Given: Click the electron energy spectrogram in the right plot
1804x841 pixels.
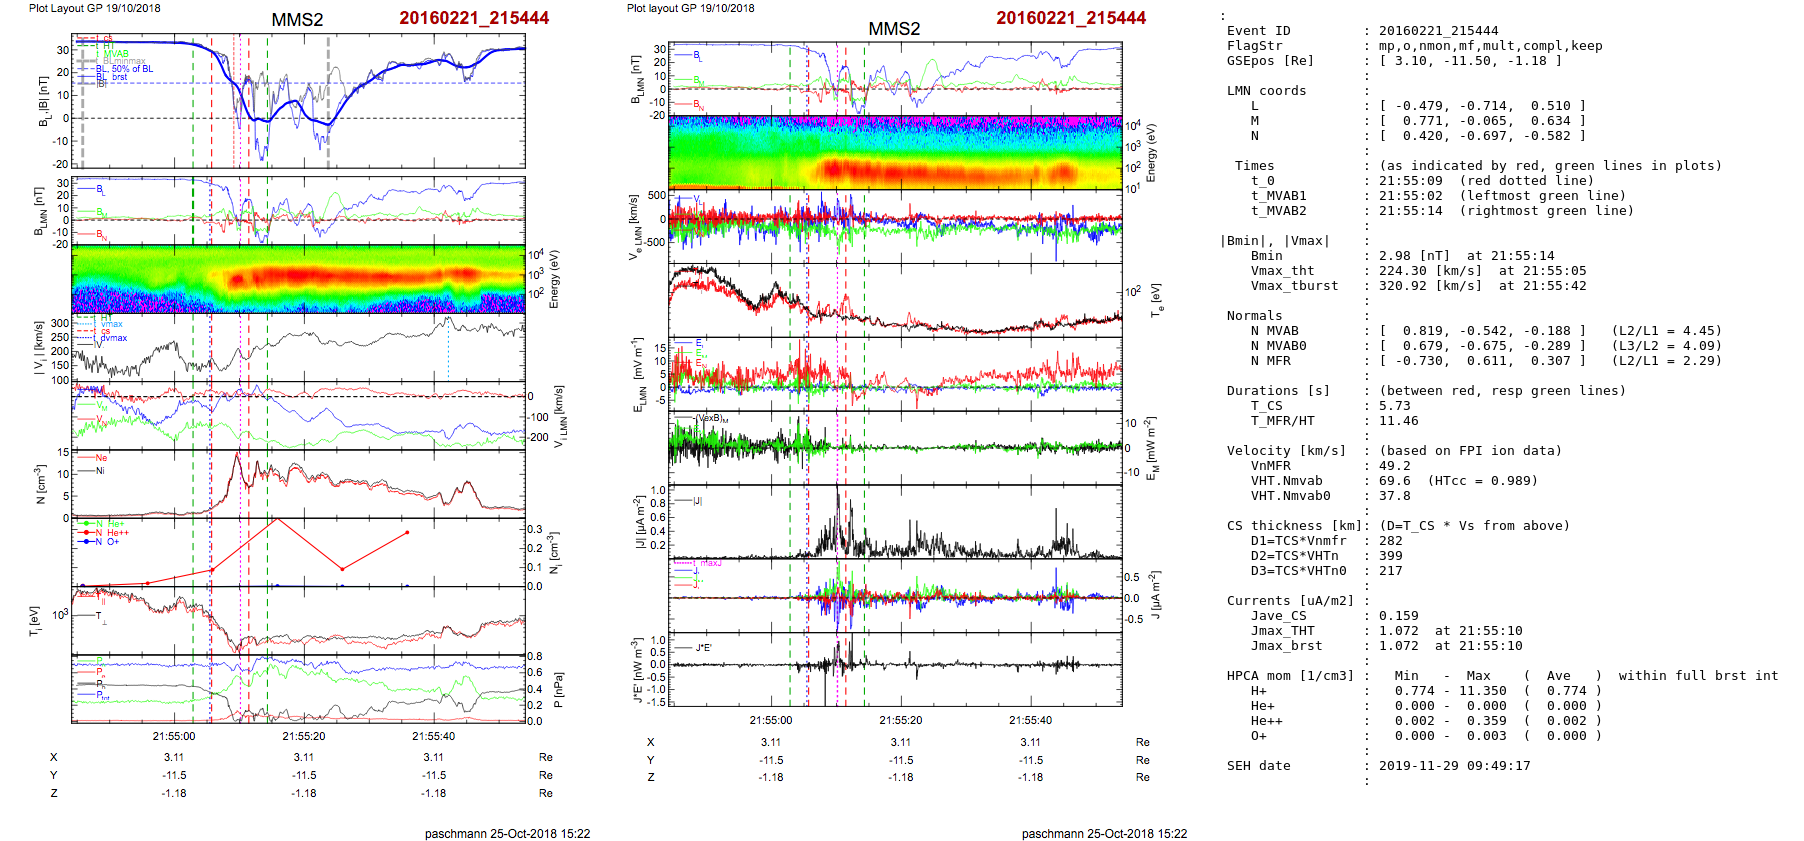Looking at the screenshot, I should [x=895, y=152].
